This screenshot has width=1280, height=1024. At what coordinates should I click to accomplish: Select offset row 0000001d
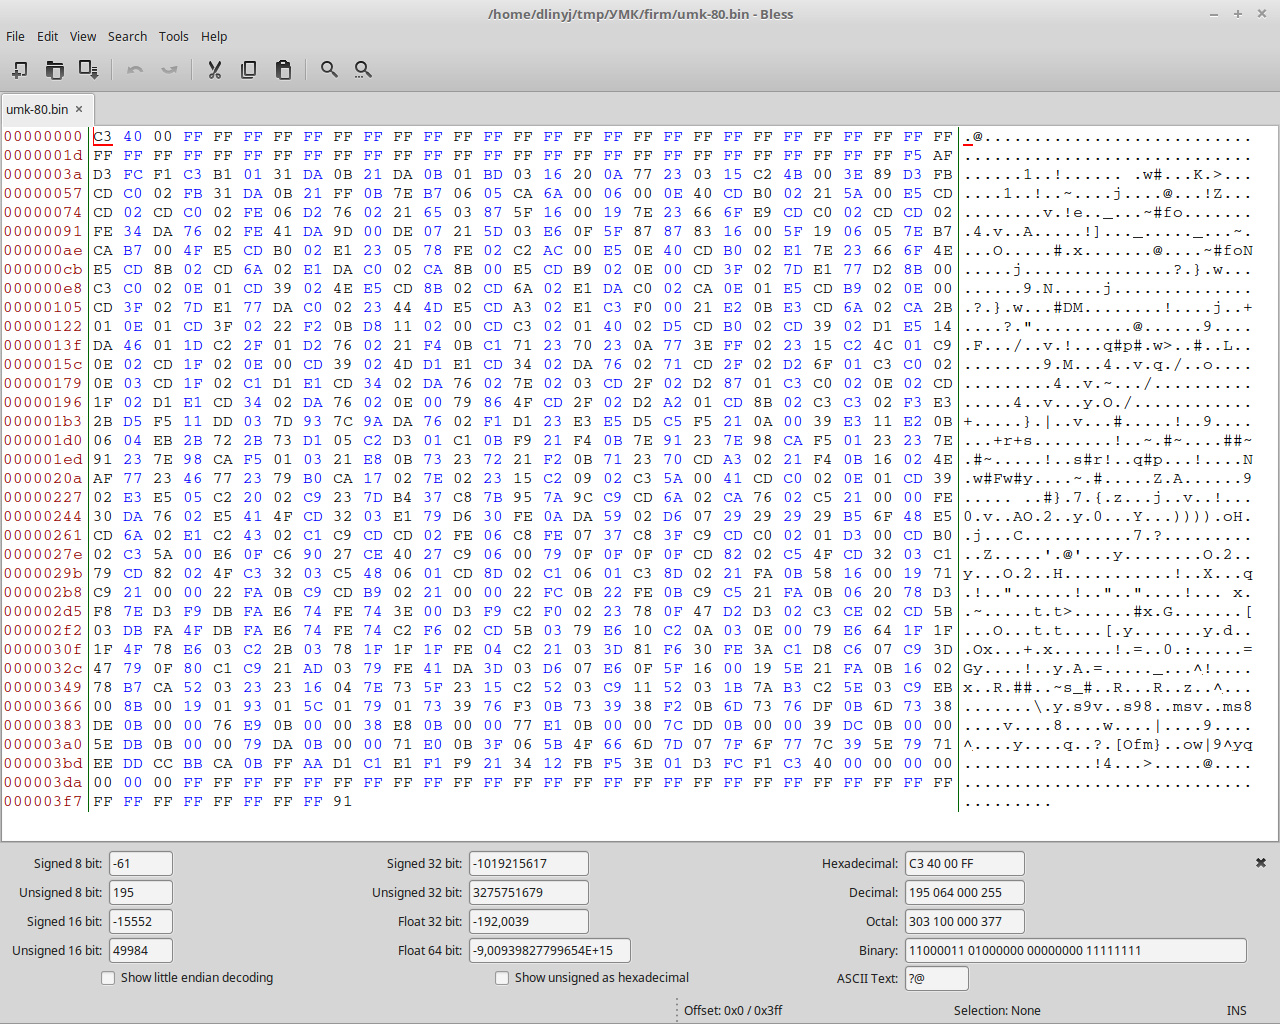click(44, 156)
